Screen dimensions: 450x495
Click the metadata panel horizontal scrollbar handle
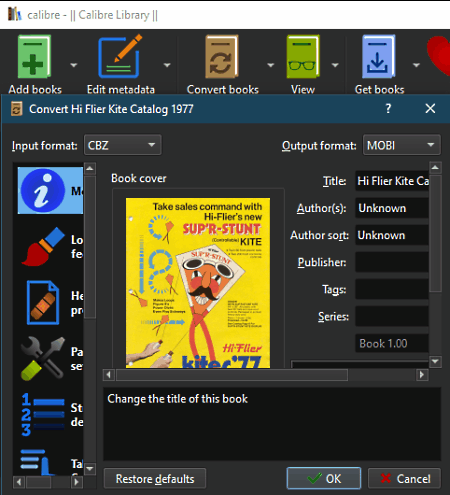coord(232,375)
